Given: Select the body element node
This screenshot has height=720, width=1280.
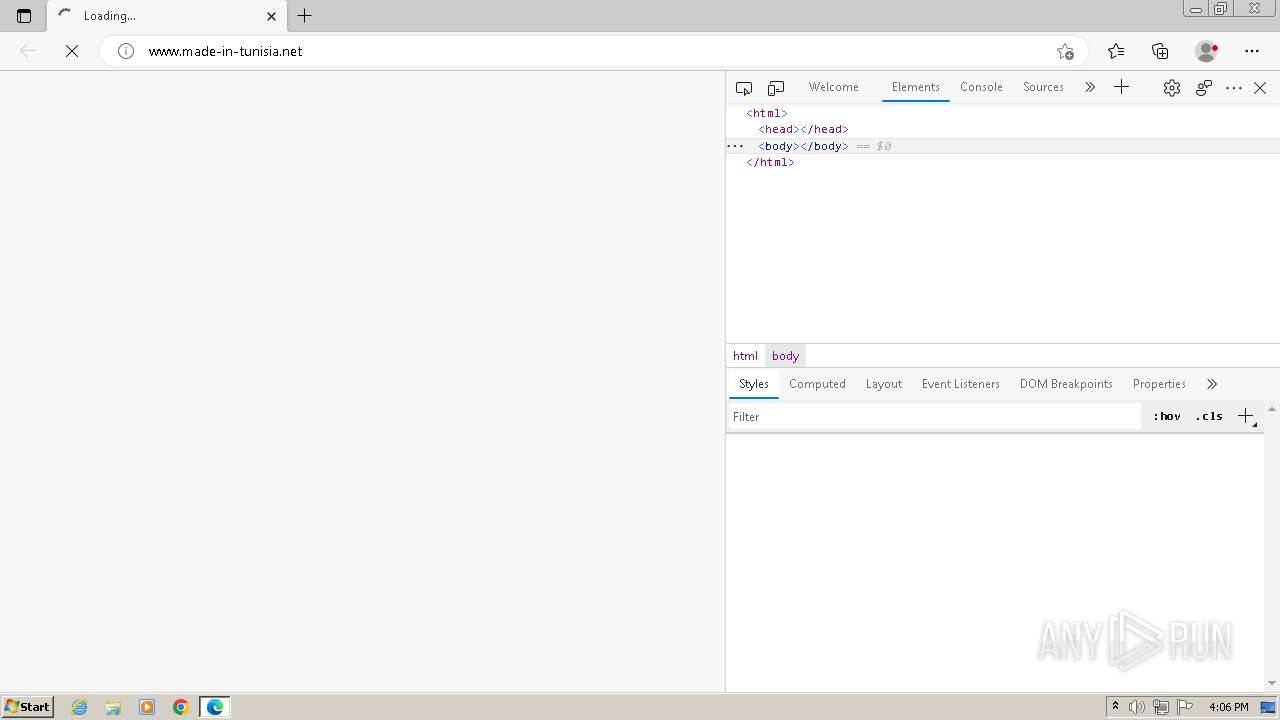Looking at the screenshot, I should [x=803, y=146].
